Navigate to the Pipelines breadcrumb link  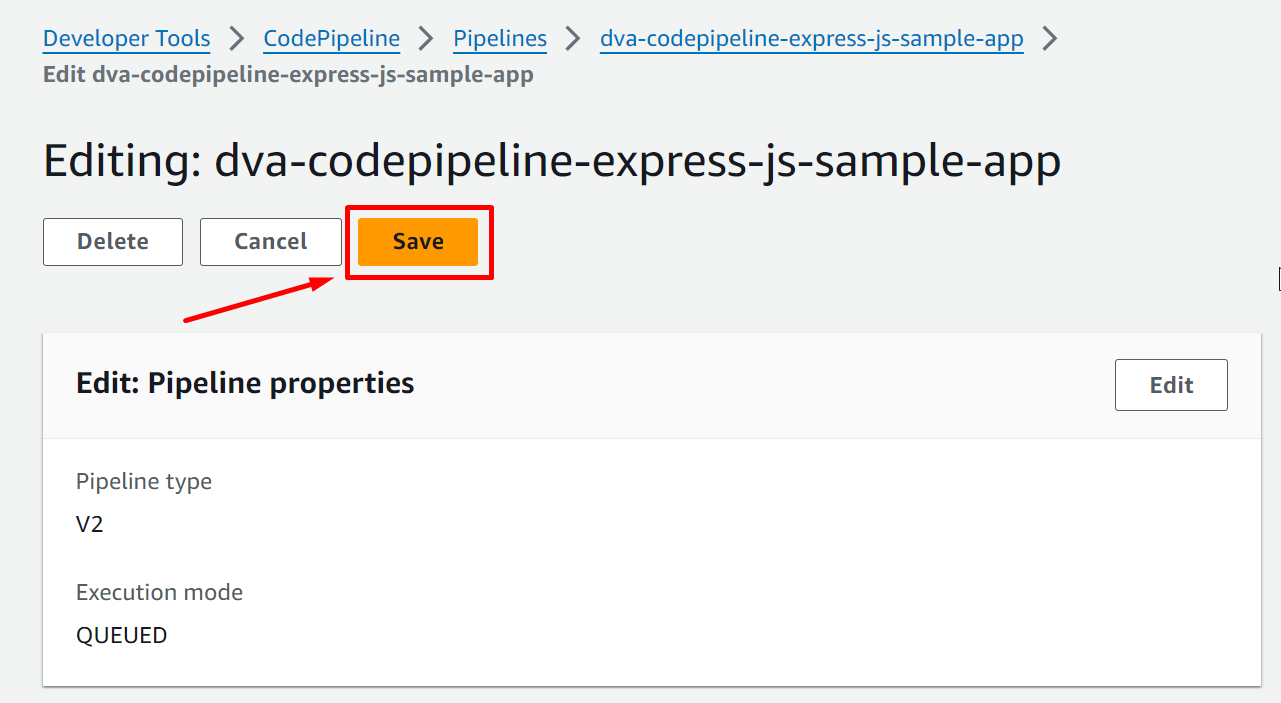(500, 39)
